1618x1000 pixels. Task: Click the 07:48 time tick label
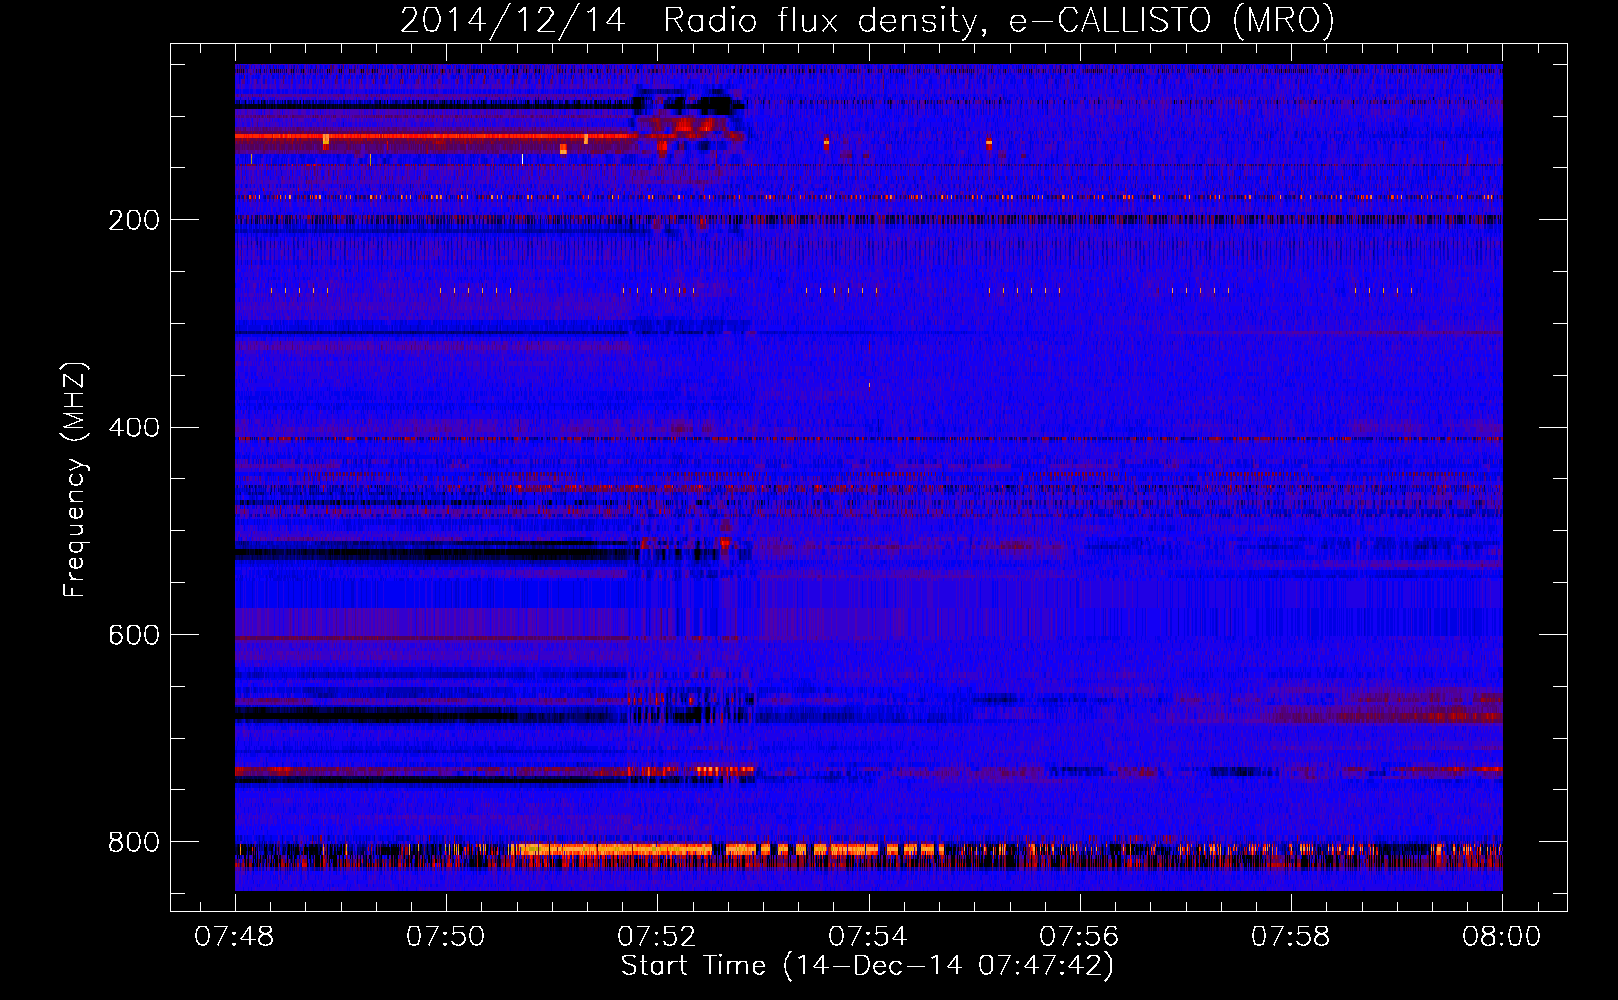point(234,936)
